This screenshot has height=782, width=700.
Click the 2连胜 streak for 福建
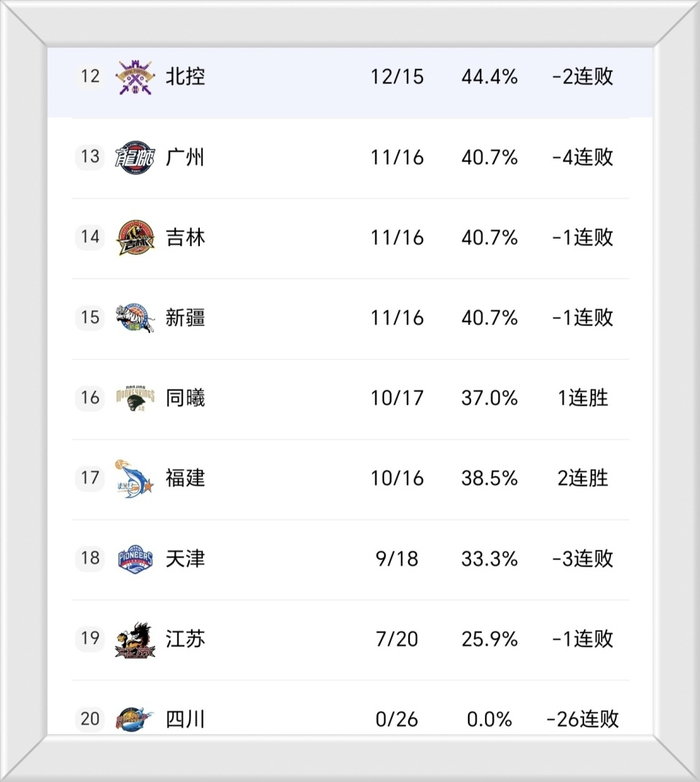pos(582,478)
